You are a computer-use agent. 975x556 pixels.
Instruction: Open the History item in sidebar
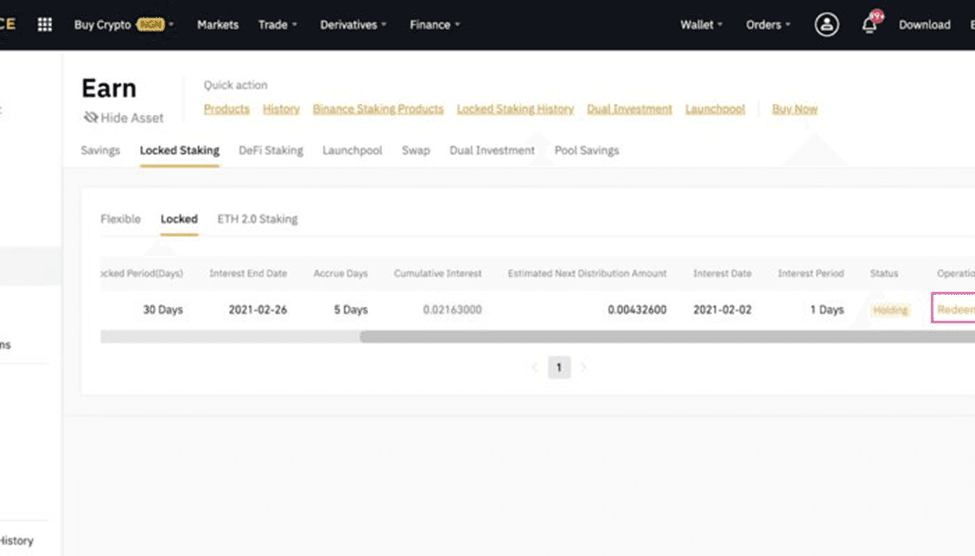click(x=17, y=540)
